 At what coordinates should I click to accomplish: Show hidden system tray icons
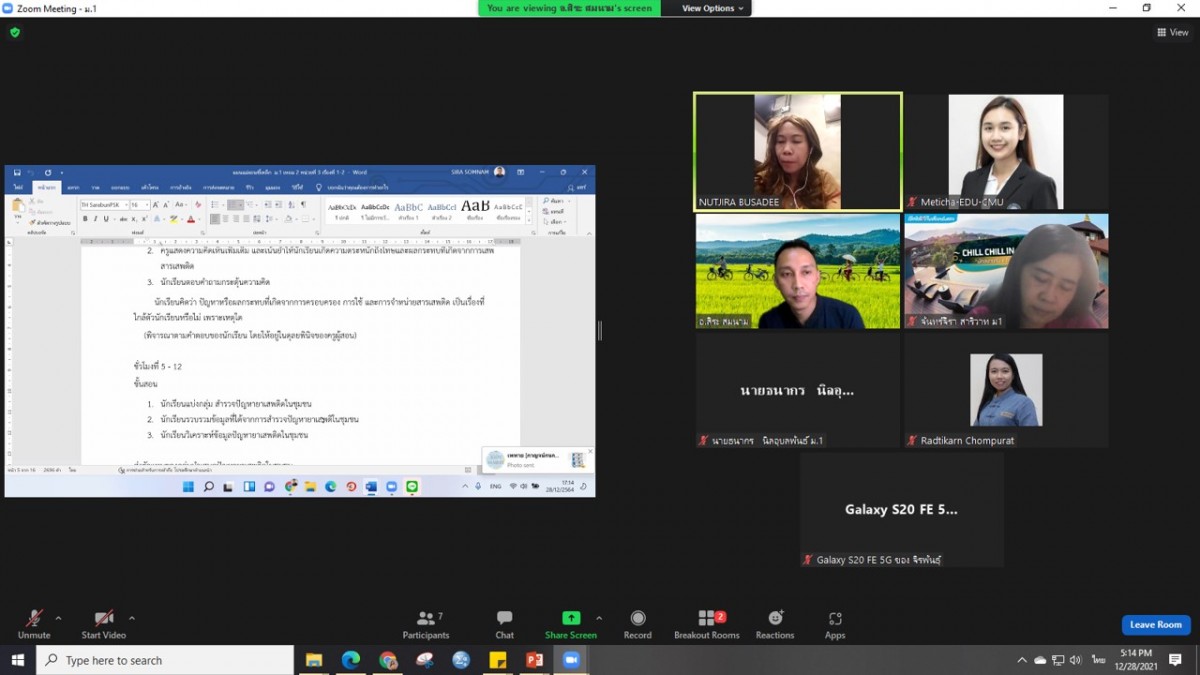(x=1022, y=660)
